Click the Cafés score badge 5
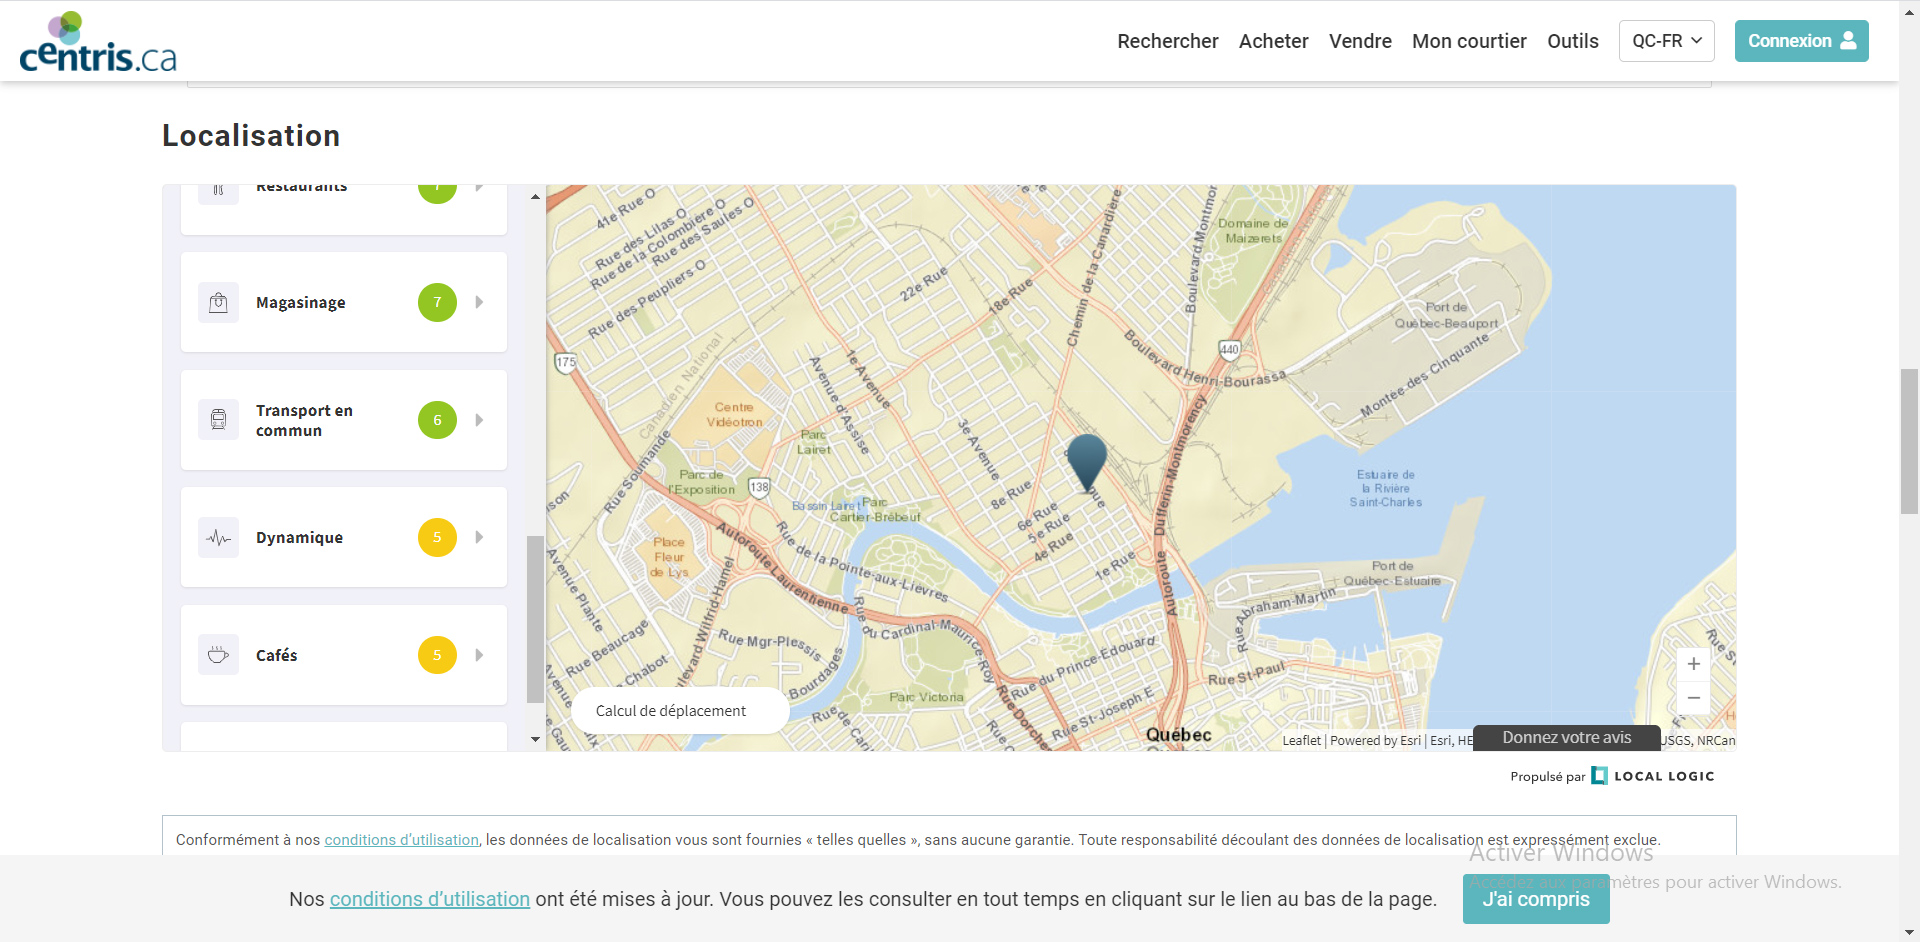 437,655
